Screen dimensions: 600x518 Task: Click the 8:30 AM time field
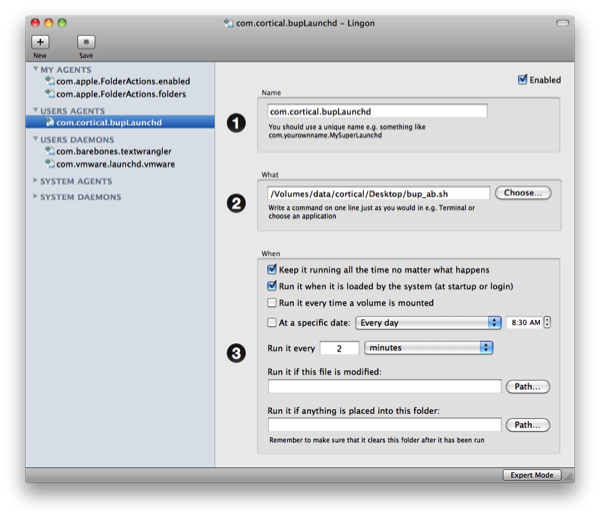pos(524,323)
